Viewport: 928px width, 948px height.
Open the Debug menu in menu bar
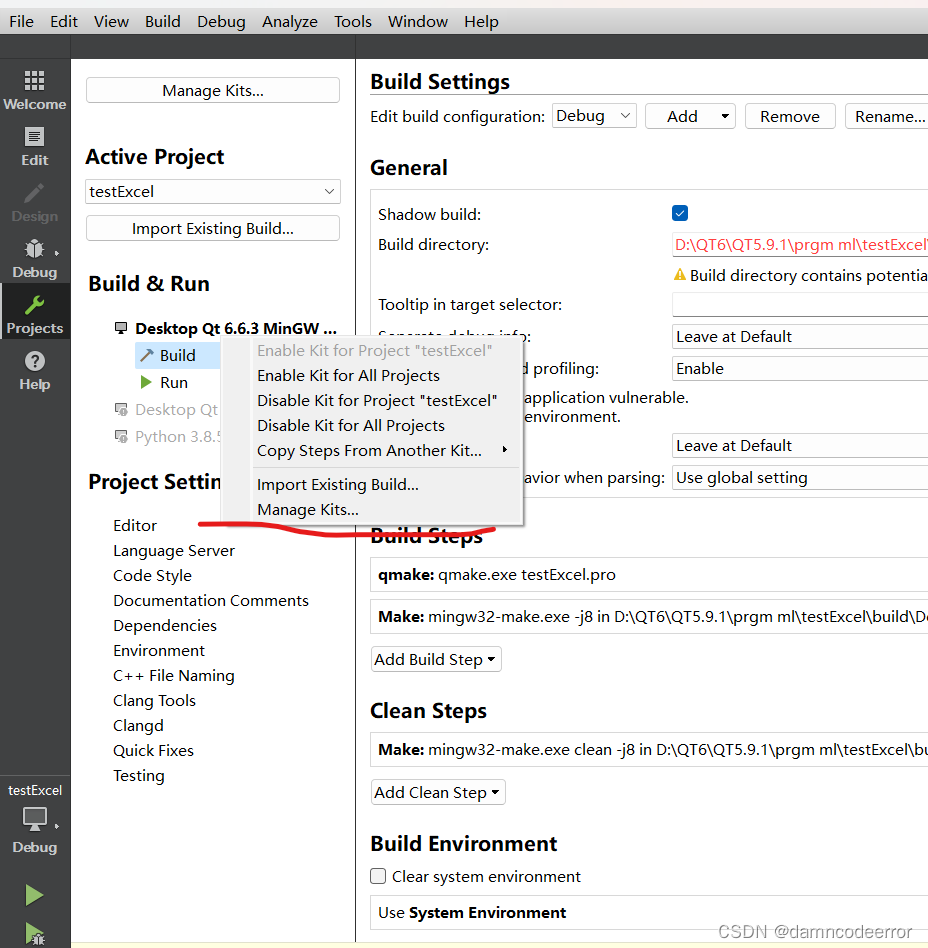(x=221, y=22)
